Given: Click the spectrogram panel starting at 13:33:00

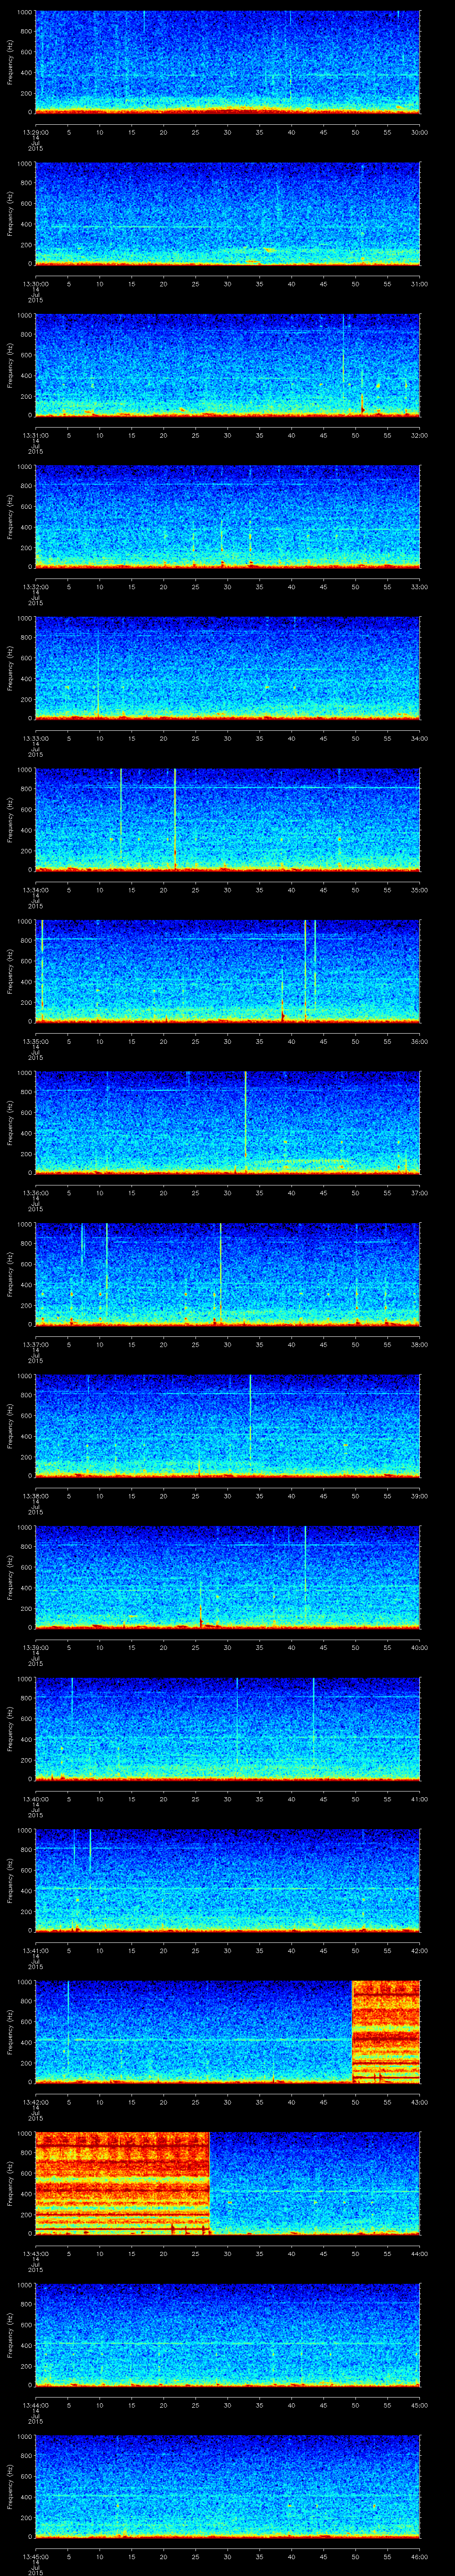Looking at the screenshot, I should [228, 668].
